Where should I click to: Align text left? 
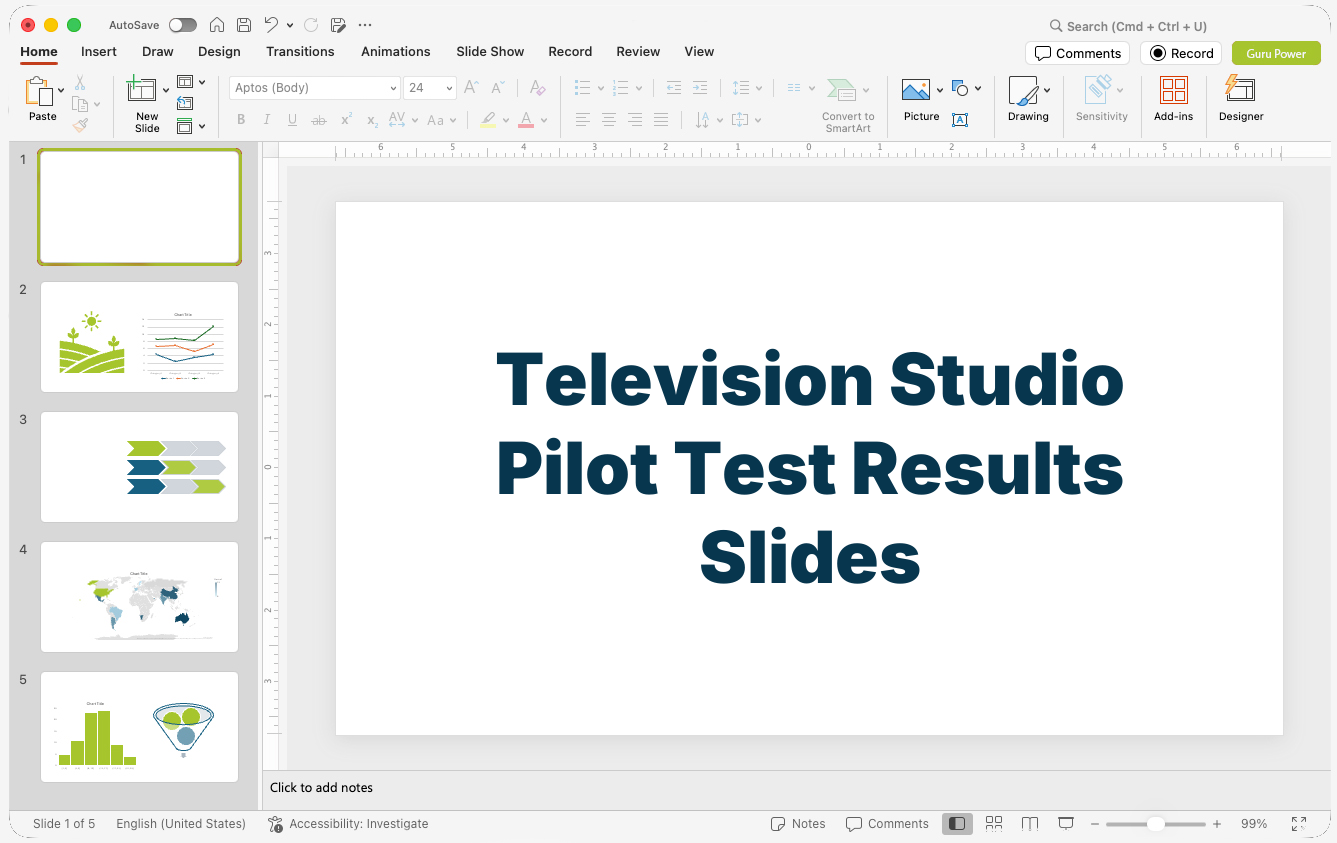click(583, 120)
